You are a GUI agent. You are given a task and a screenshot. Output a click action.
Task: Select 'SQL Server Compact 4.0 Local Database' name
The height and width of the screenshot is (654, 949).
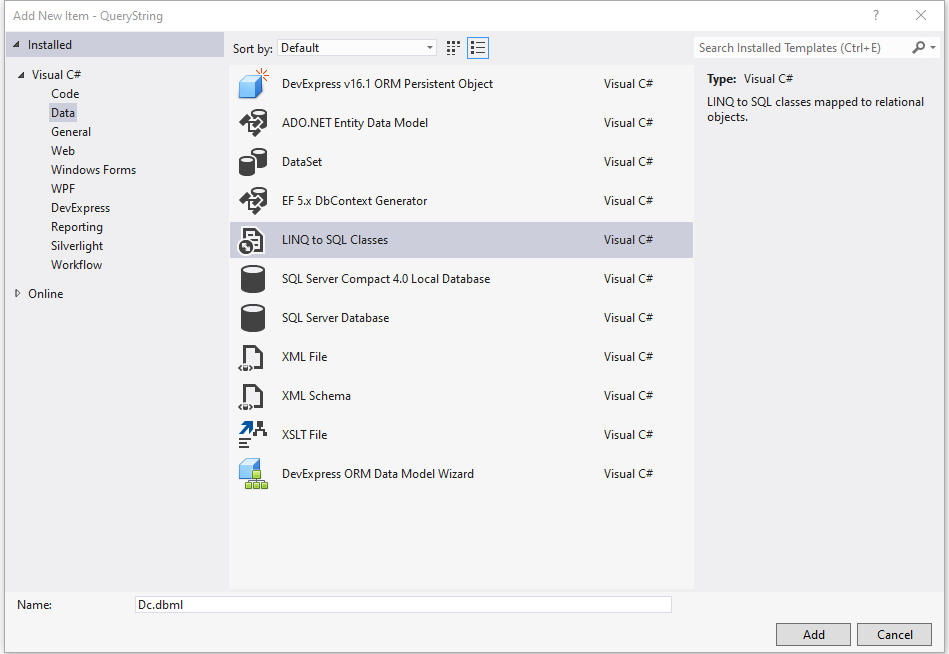pos(386,279)
